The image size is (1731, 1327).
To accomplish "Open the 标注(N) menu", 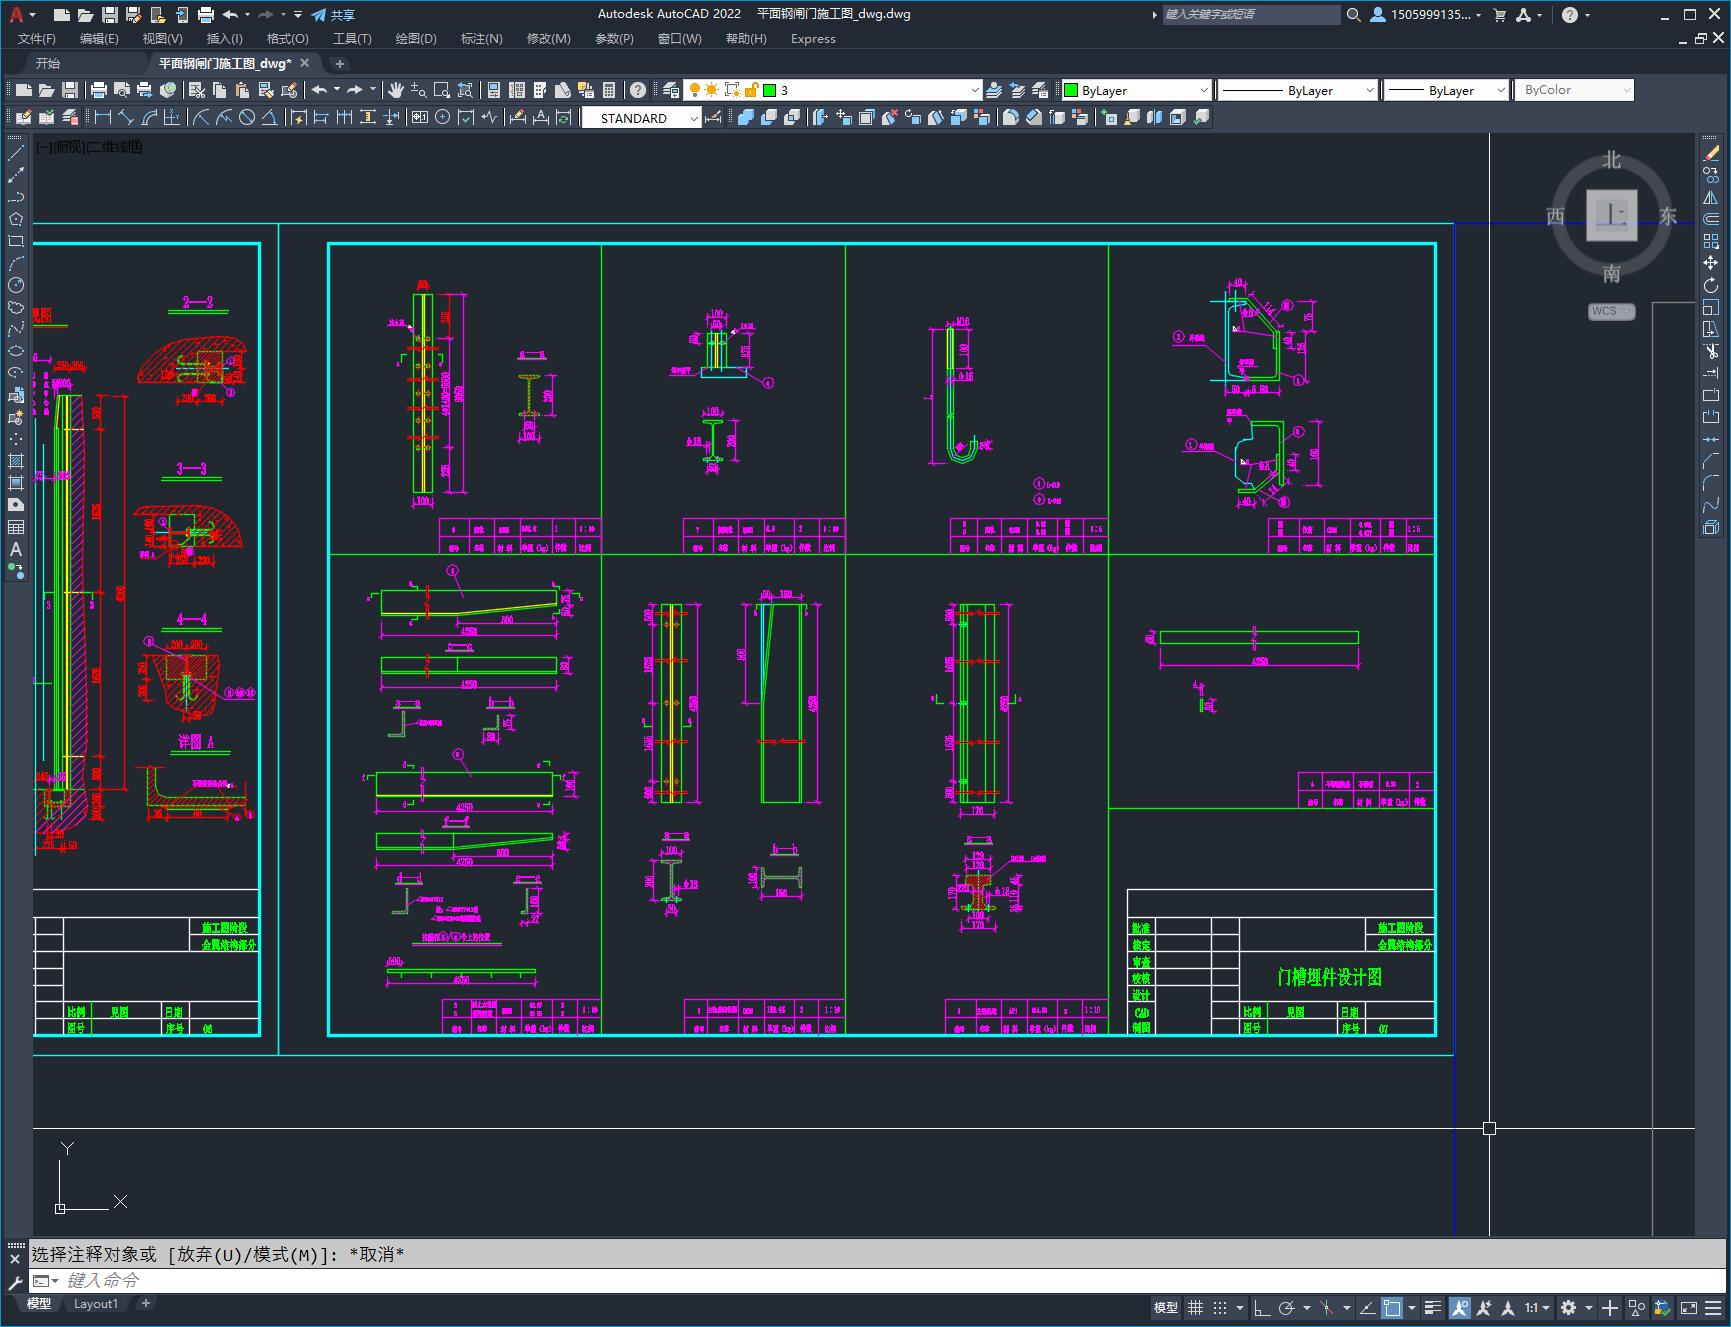I will [481, 39].
